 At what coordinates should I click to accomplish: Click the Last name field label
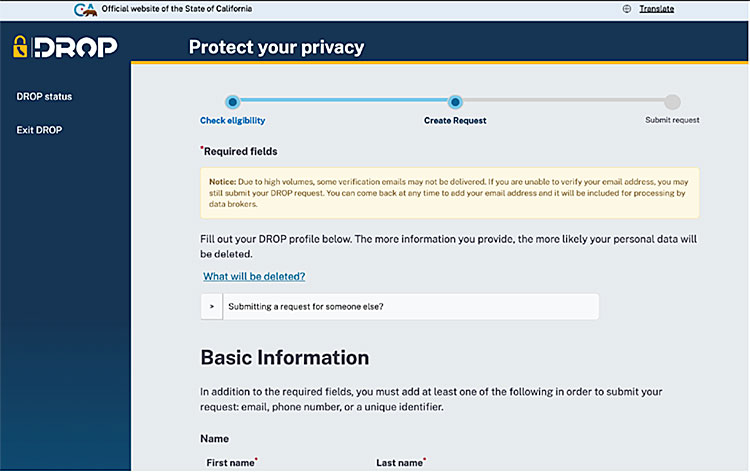click(400, 463)
